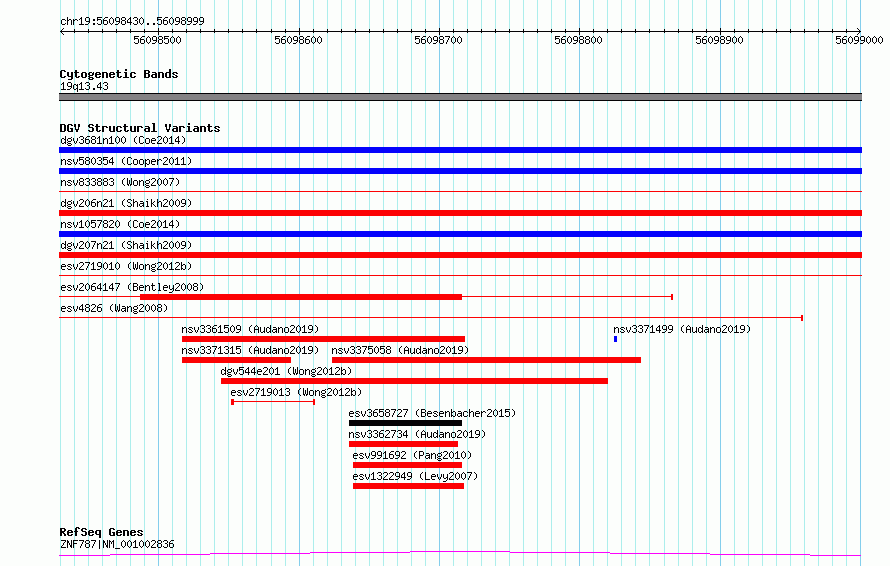Click the chr19:56098430..56098999 region label
The height and width of the screenshot is (566, 890).
(x=132, y=21)
